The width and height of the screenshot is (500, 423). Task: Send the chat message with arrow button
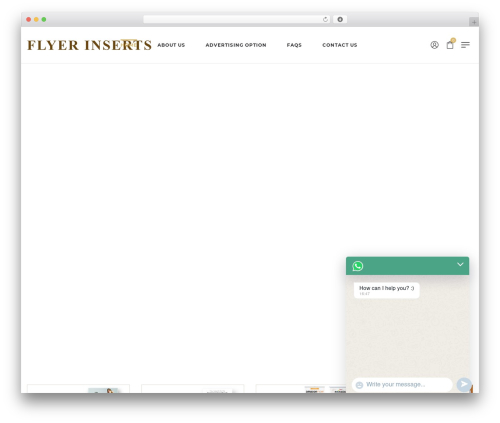coord(464,384)
